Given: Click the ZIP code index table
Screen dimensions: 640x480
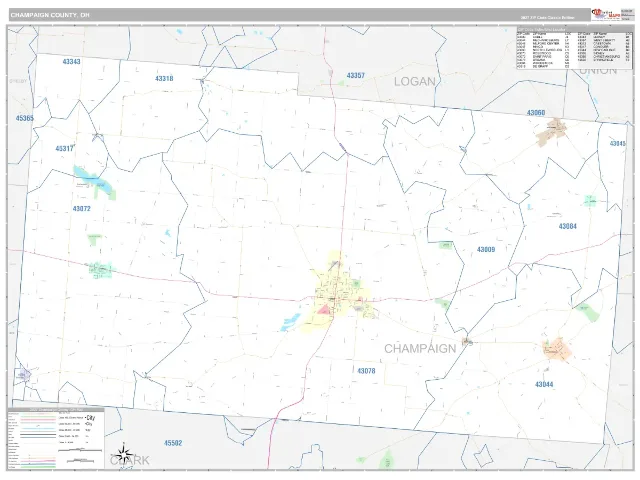Looking at the screenshot, I should point(575,48).
